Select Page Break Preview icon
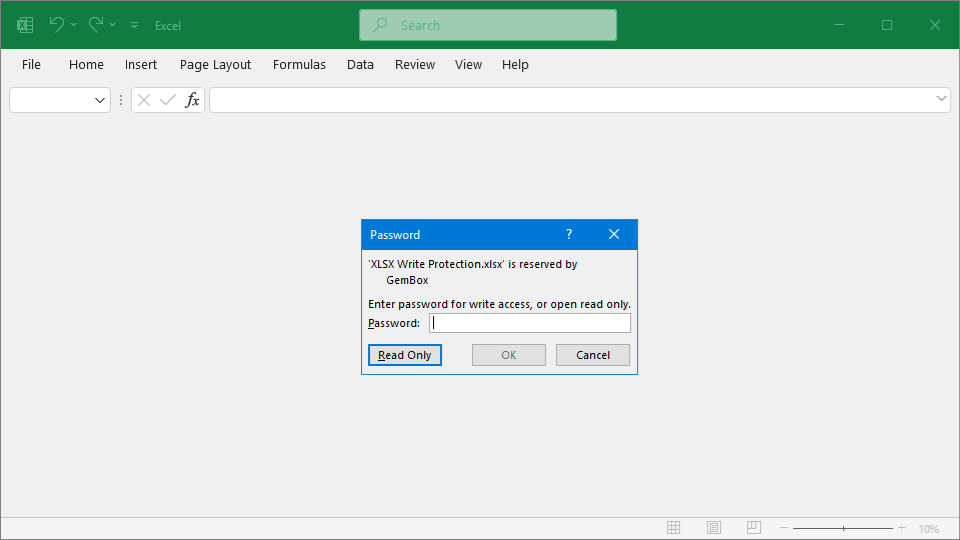 [753, 528]
